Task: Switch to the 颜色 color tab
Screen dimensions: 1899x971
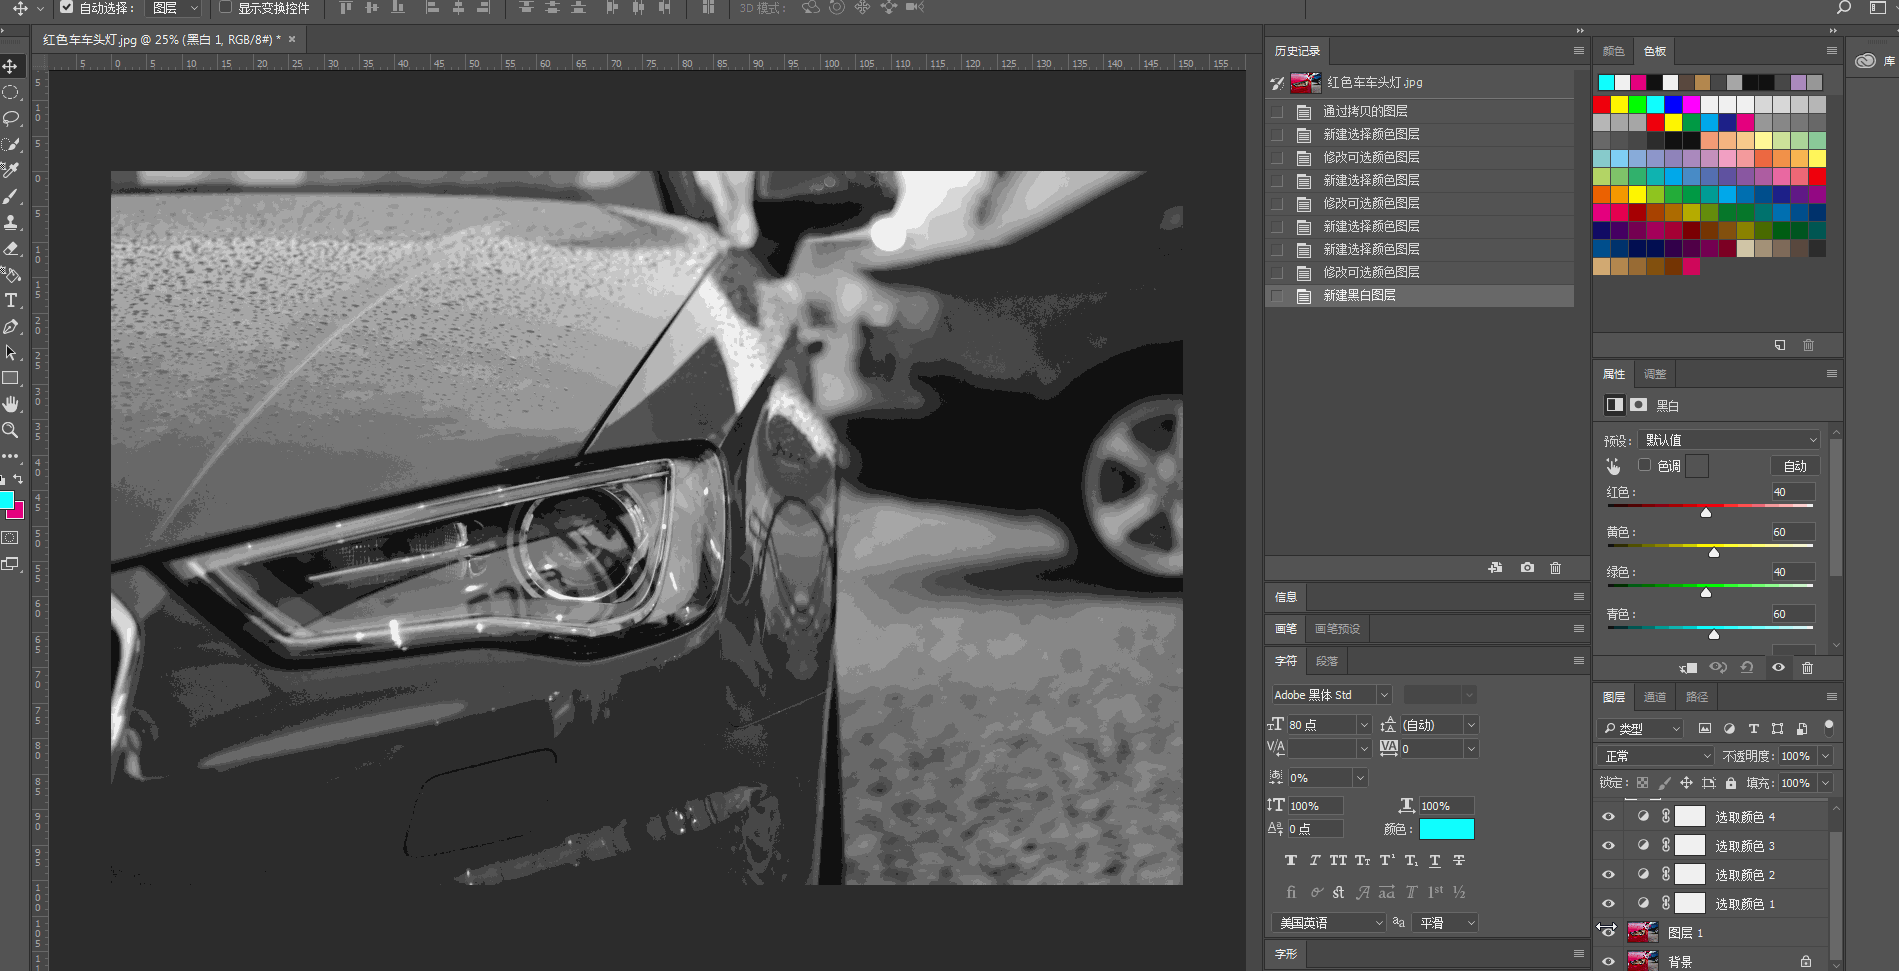Action: tap(1613, 51)
